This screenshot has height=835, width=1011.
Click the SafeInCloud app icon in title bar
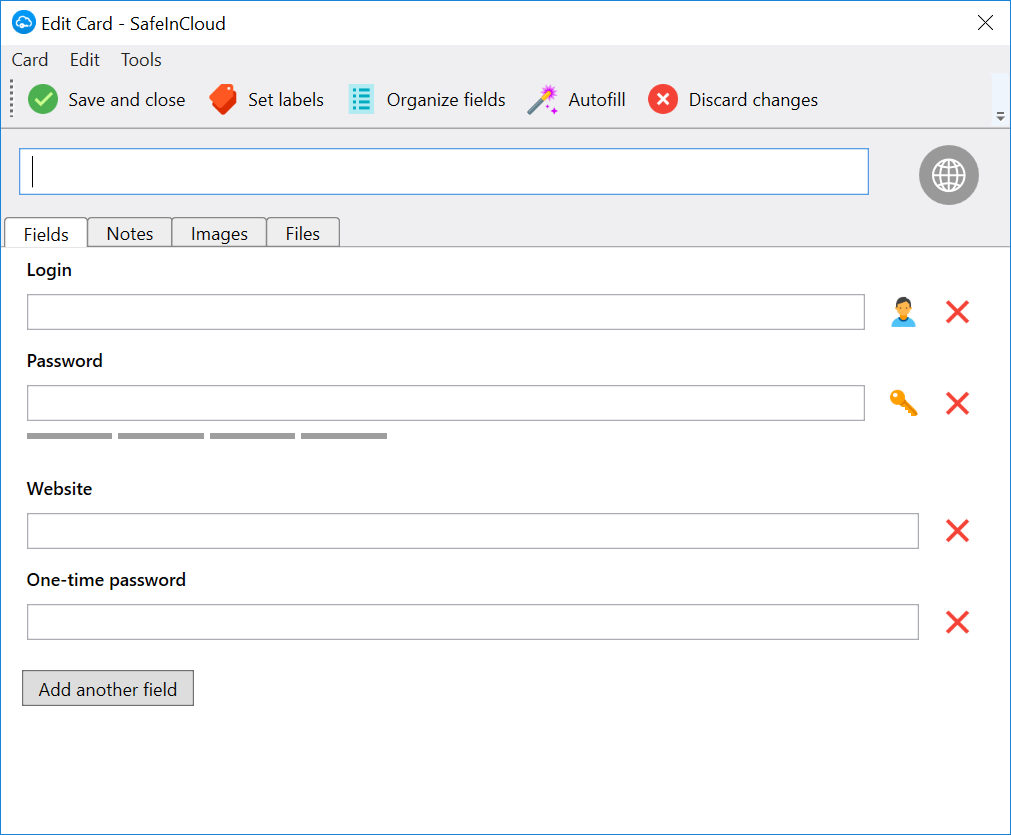pos(24,23)
